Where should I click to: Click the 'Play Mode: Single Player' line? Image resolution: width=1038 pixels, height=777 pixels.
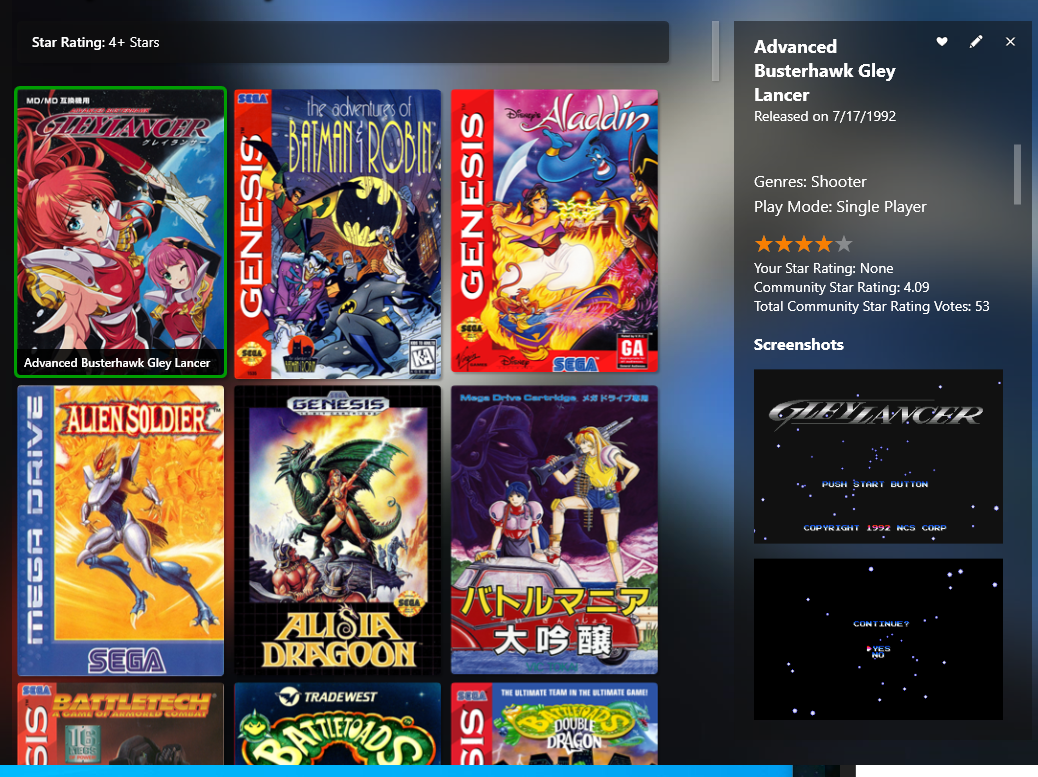pyautogui.click(x=840, y=207)
